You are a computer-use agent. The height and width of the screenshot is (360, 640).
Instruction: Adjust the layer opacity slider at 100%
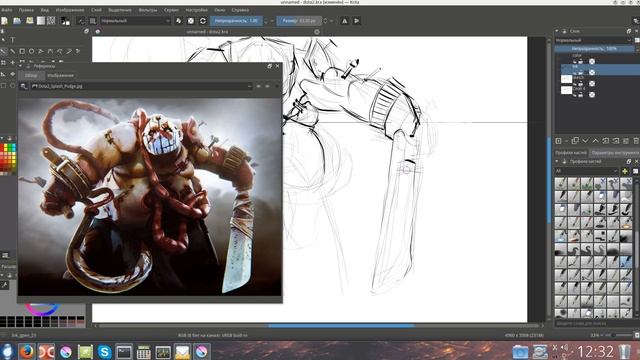coord(594,49)
